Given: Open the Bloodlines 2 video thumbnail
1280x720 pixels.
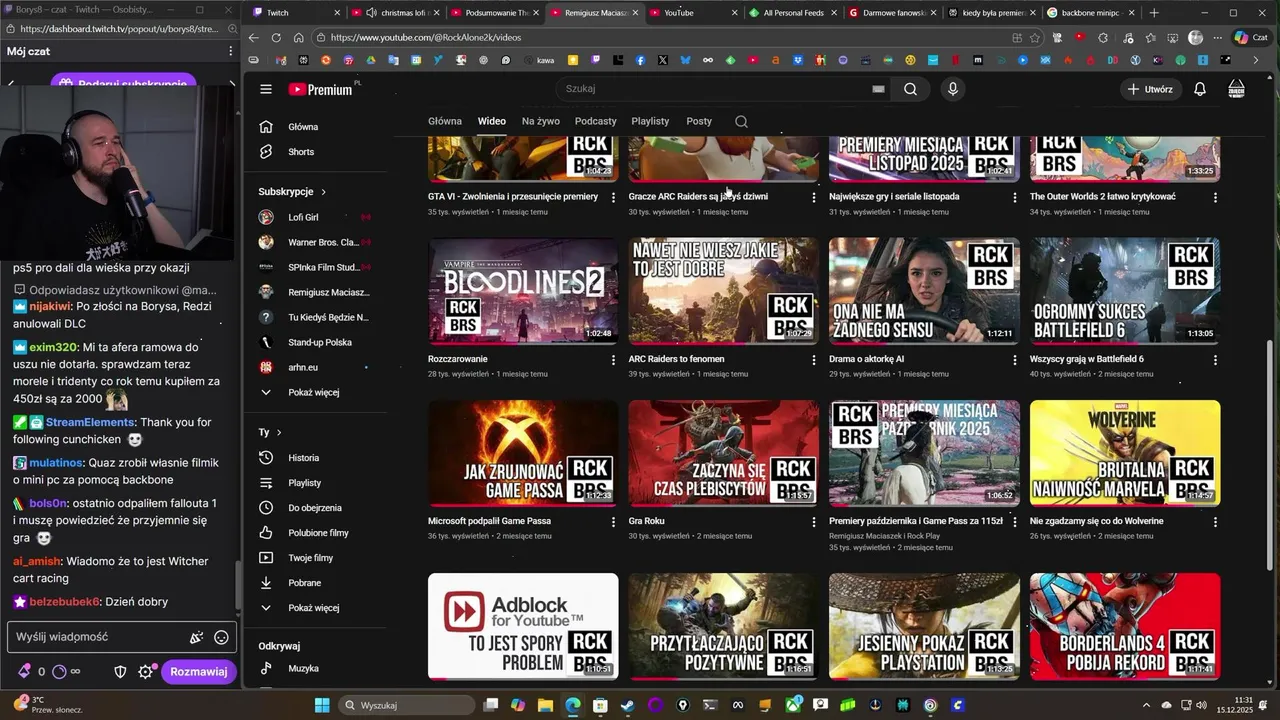Looking at the screenshot, I should (x=523, y=291).
